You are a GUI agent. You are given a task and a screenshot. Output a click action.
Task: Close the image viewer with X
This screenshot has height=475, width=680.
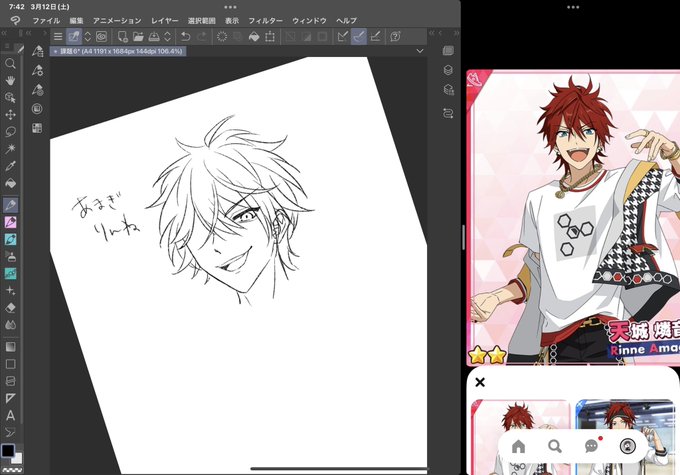pos(480,382)
